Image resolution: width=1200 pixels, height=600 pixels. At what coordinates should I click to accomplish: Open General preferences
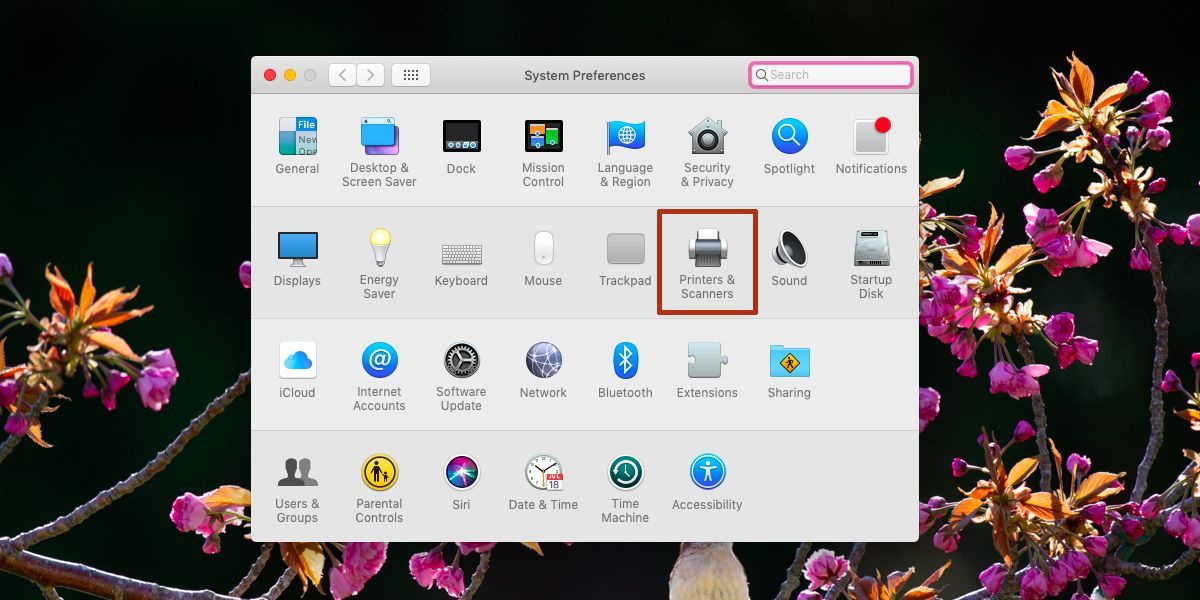tap(297, 146)
